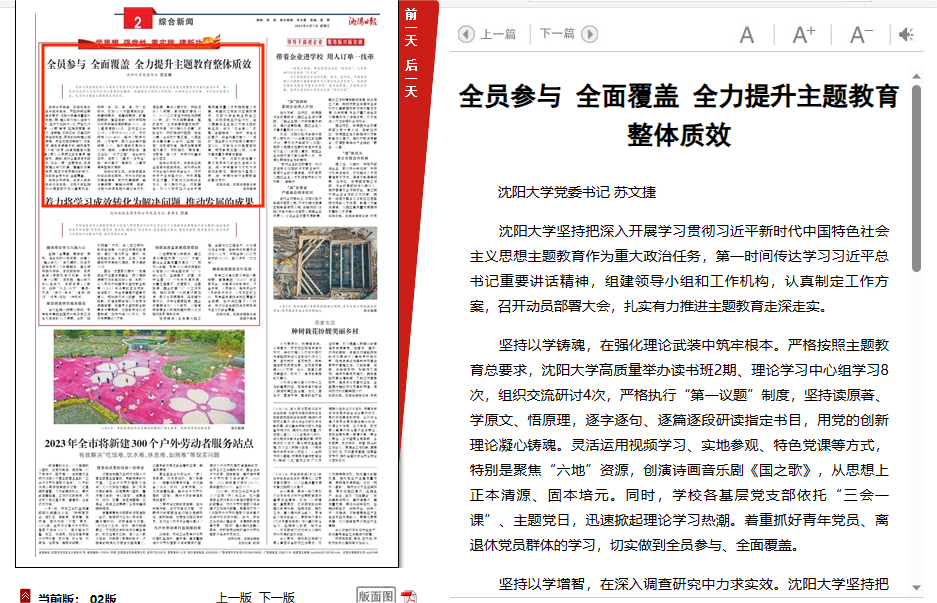Click the 沈阳日报 masthead logo

pyautogui.click(x=363, y=21)
